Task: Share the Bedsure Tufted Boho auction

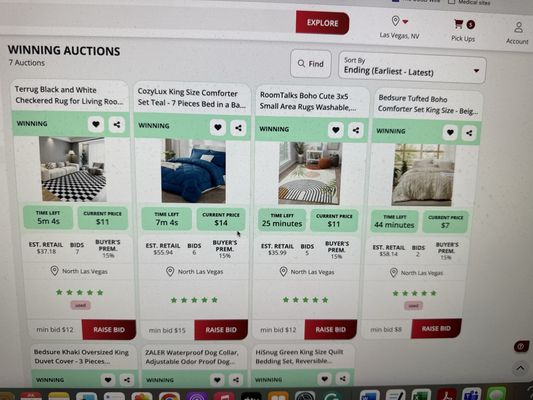Action: coord(469,133)
